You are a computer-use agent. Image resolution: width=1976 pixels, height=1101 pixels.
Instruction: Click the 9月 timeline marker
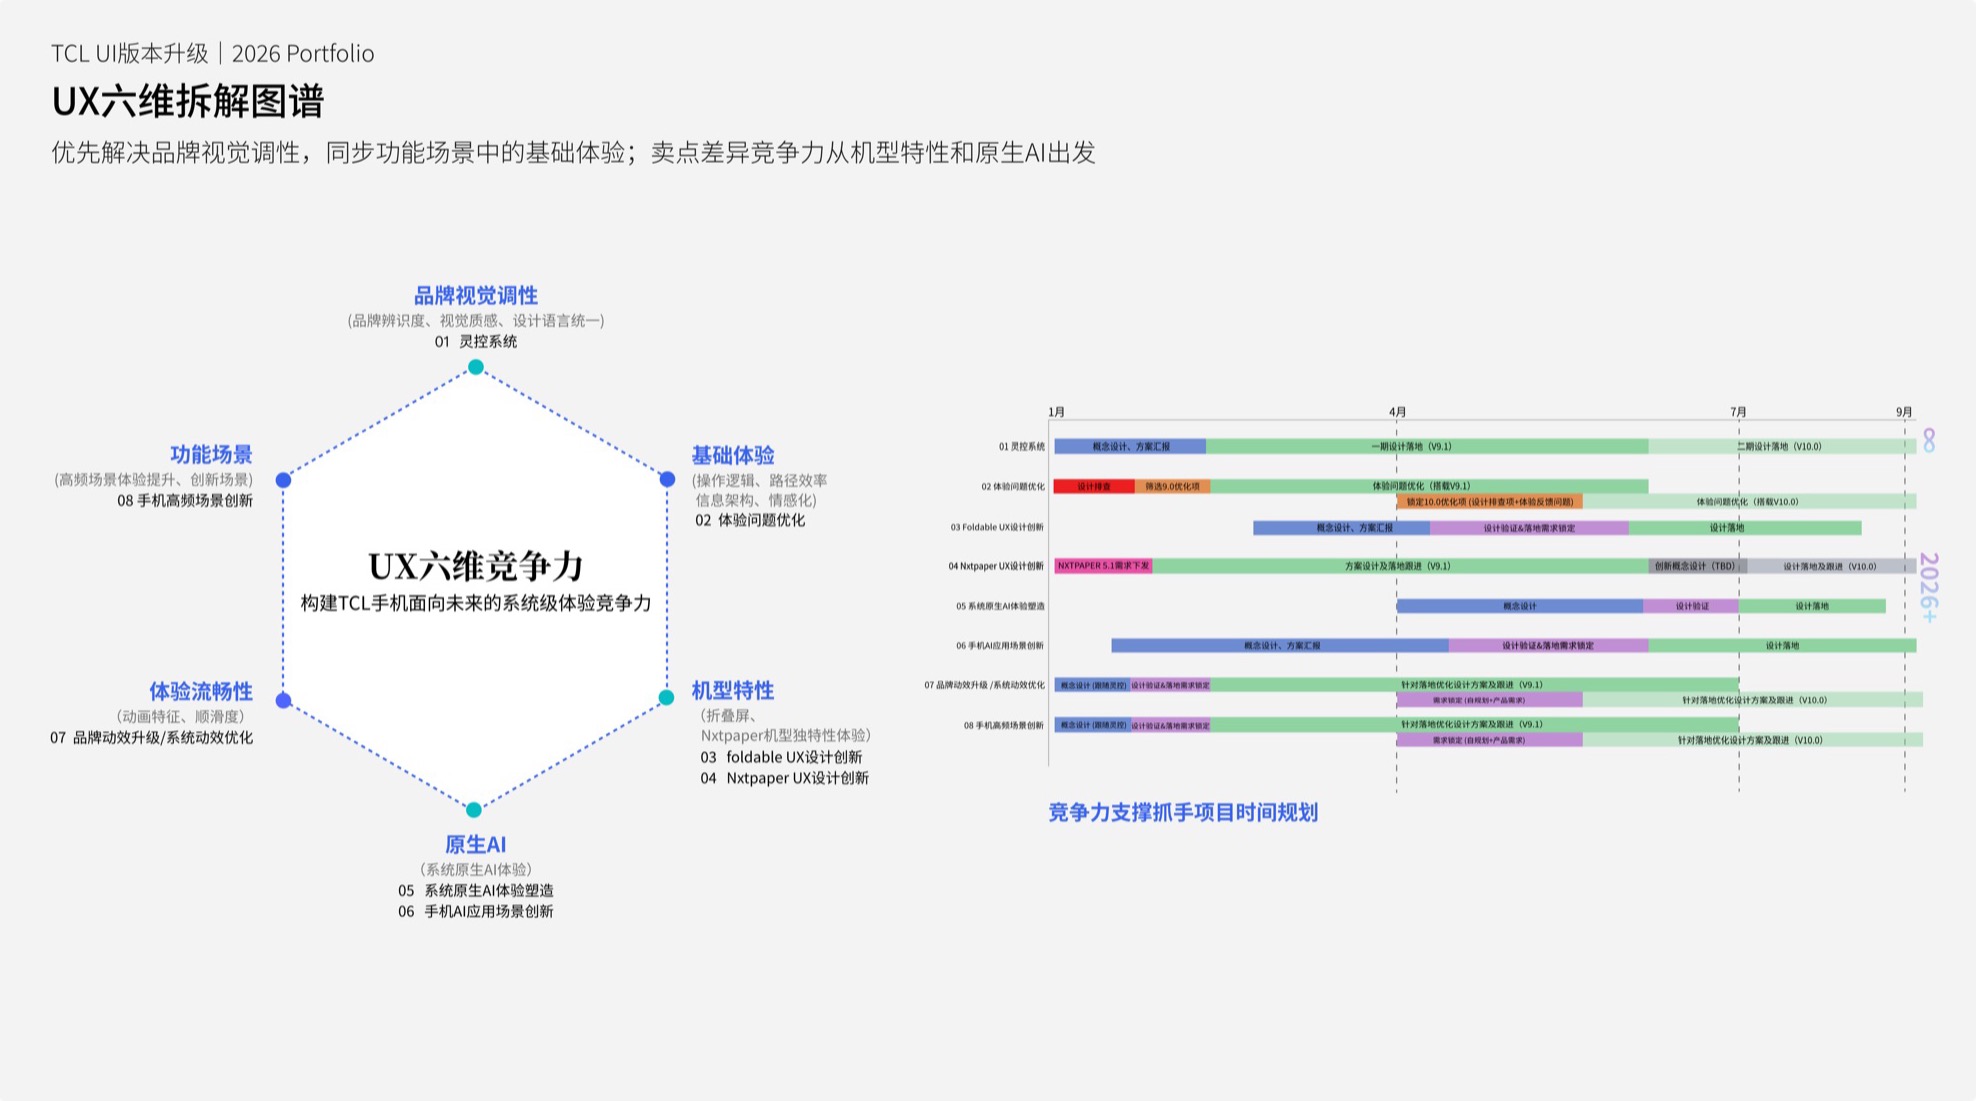[x=1904, y=412]
